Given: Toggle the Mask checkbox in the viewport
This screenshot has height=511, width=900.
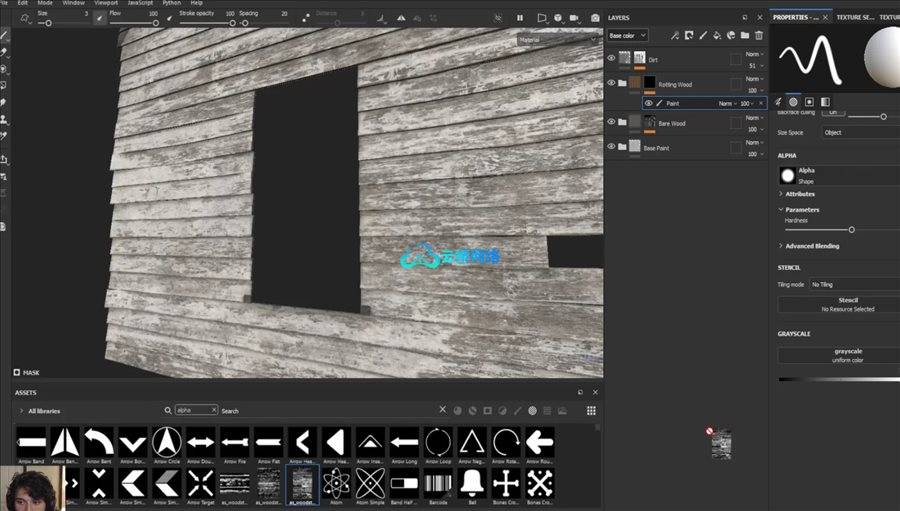Looking at the screenshot, I should 17,373.
